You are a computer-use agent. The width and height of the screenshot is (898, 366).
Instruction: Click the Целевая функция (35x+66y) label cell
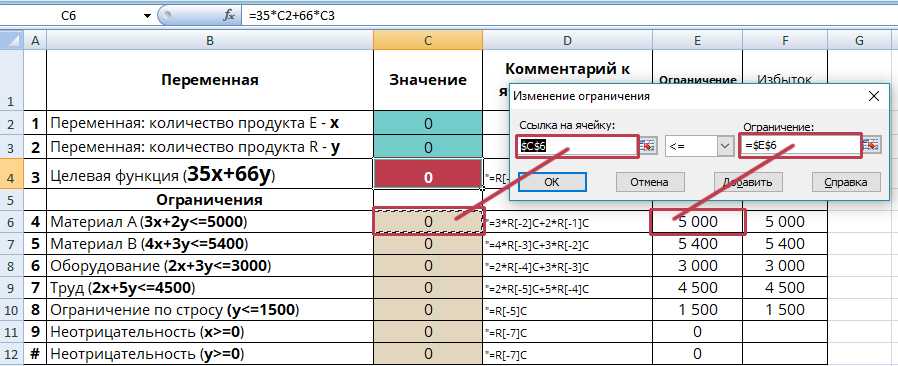210,174
